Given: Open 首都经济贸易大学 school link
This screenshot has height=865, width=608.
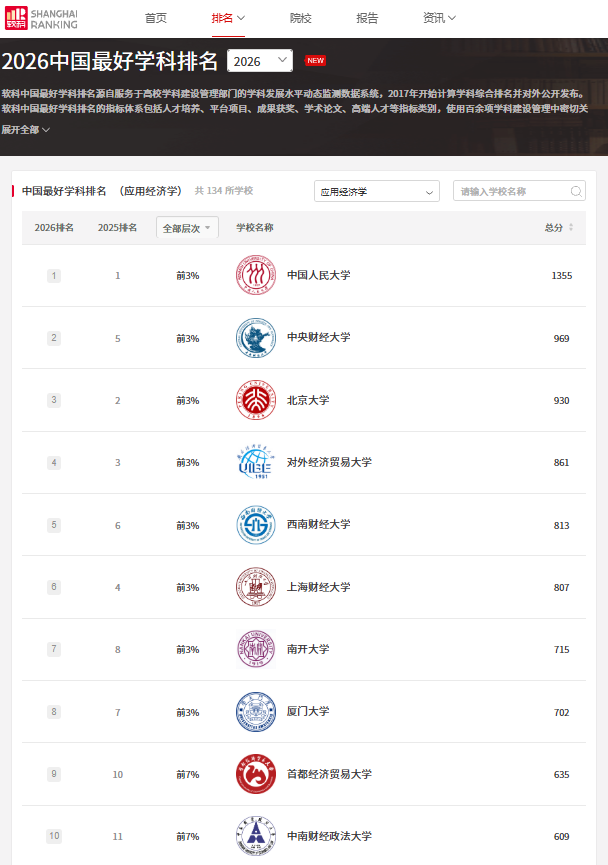Looking at the screenshot, I should coord(329,774).
